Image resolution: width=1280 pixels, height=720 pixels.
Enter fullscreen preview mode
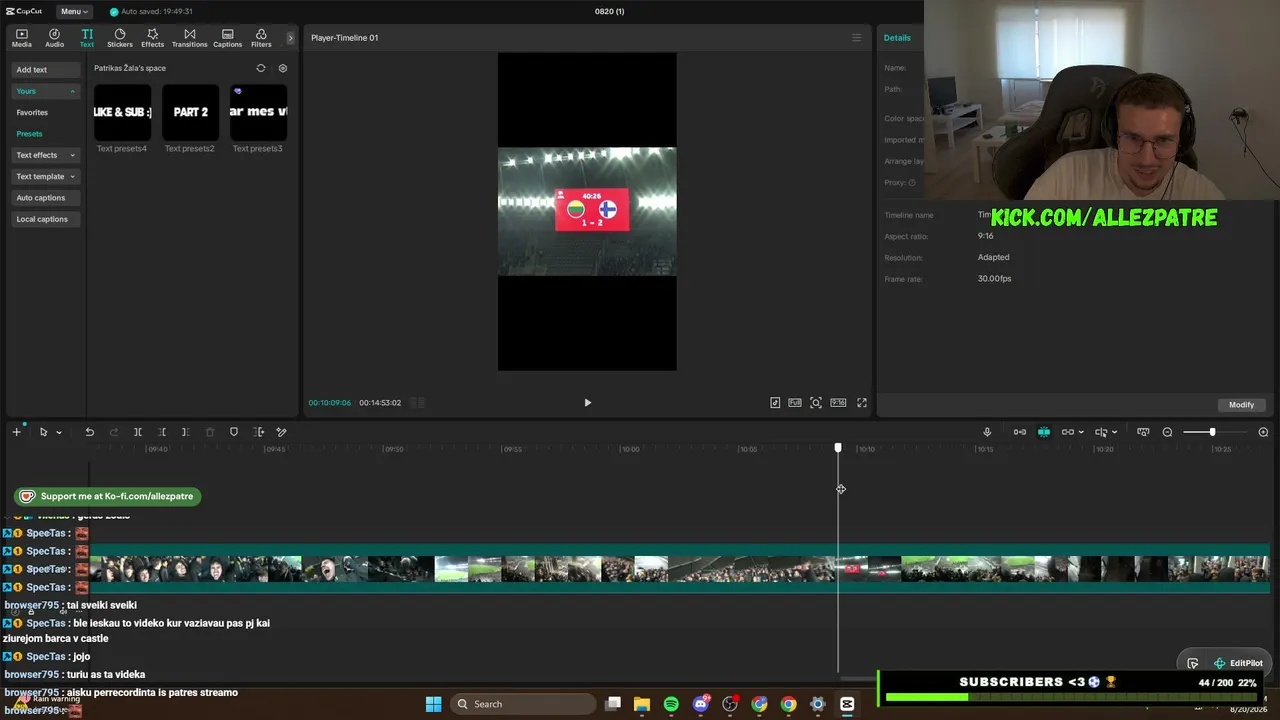862,403
